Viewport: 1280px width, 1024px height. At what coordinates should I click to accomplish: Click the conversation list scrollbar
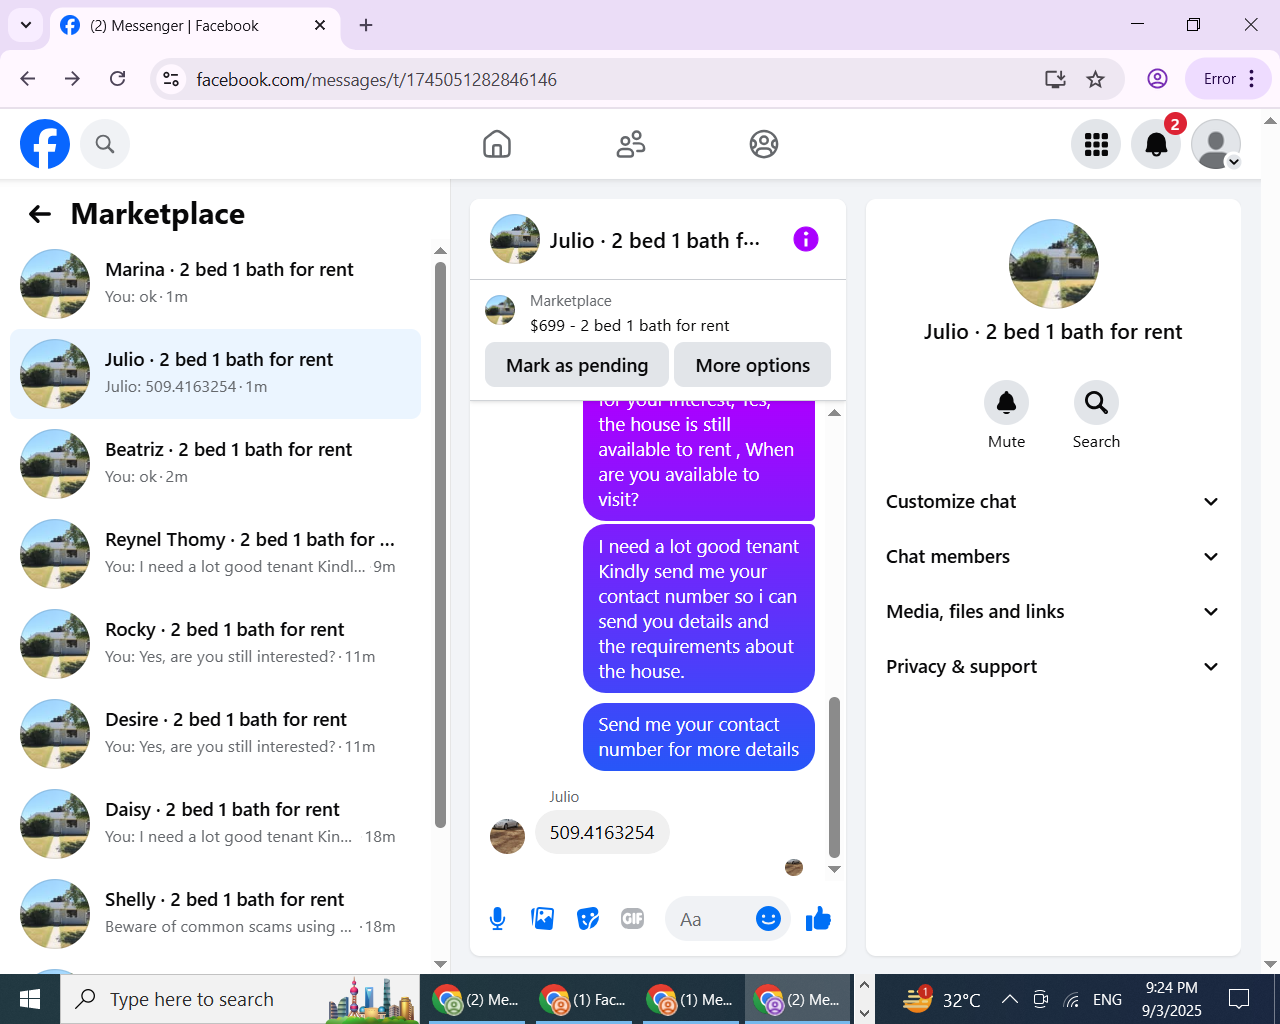point(440,545)
